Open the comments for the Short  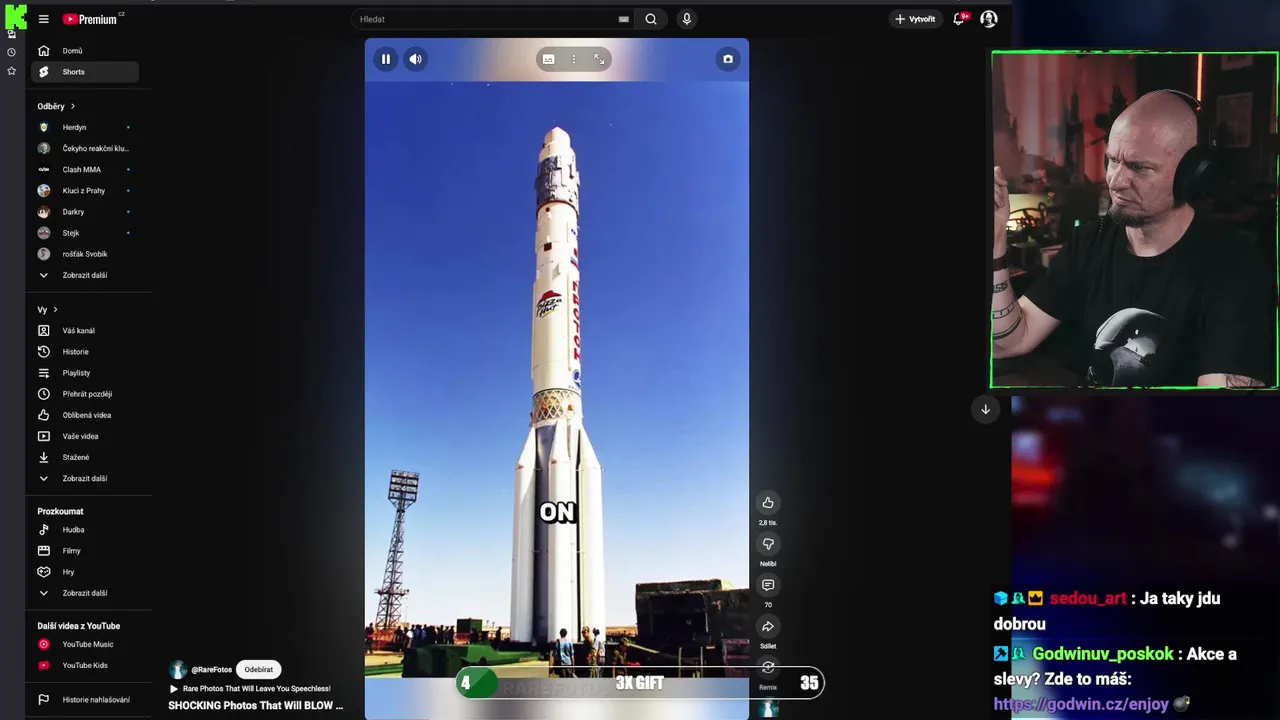coord(768,585)
